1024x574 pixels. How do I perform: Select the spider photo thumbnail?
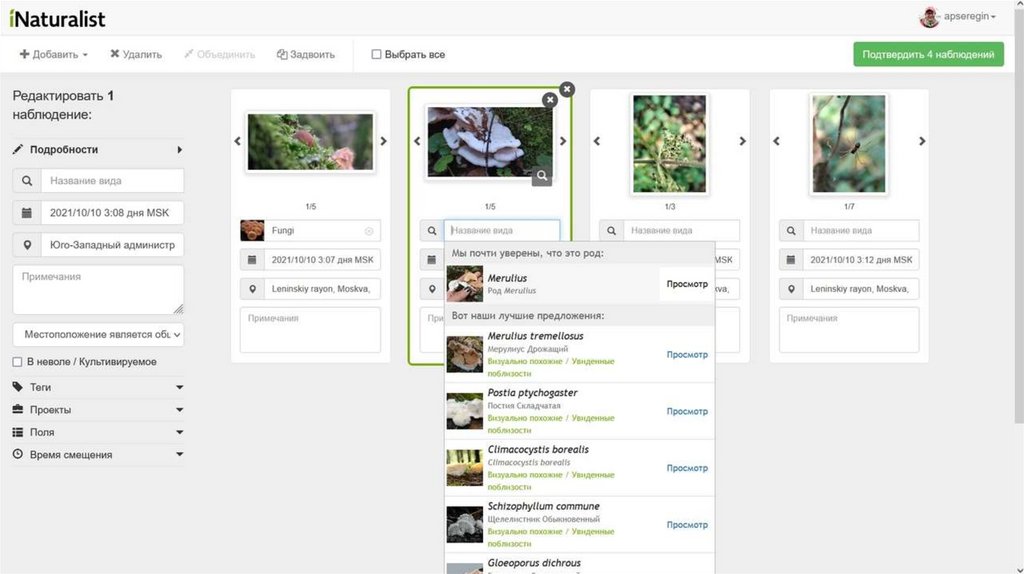[849, 144]
